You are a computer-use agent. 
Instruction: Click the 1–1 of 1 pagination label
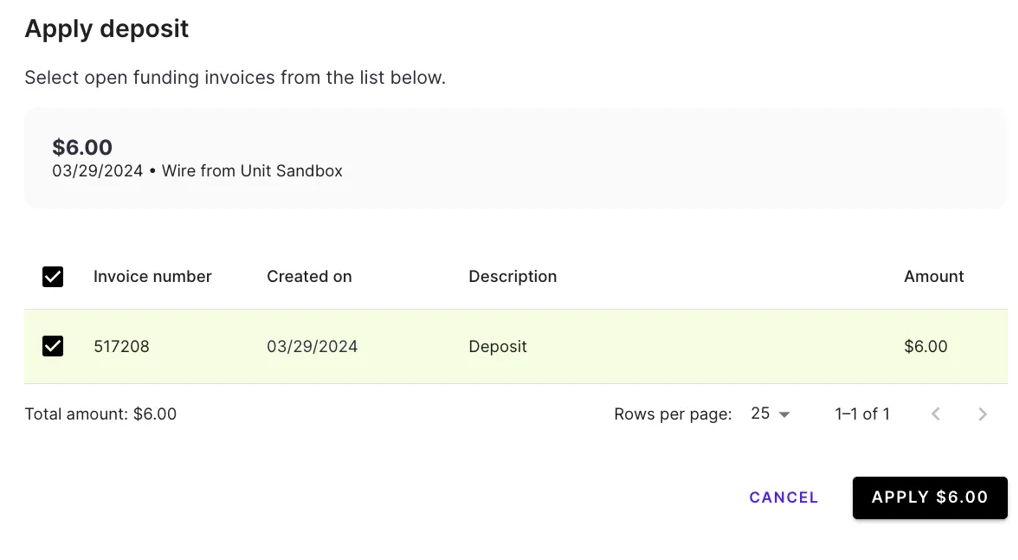(862, 414)
